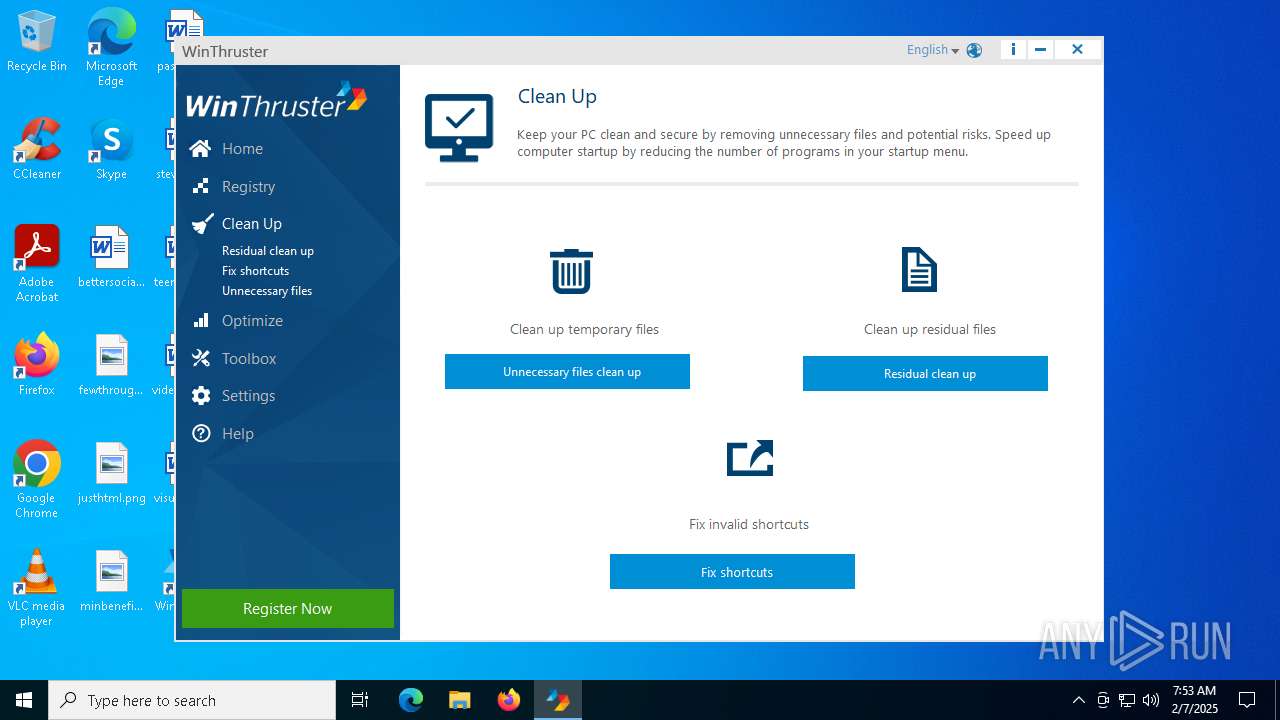The image size is (1280, 720).
Task: Open the Help section
Action: (x=237, y=434)
